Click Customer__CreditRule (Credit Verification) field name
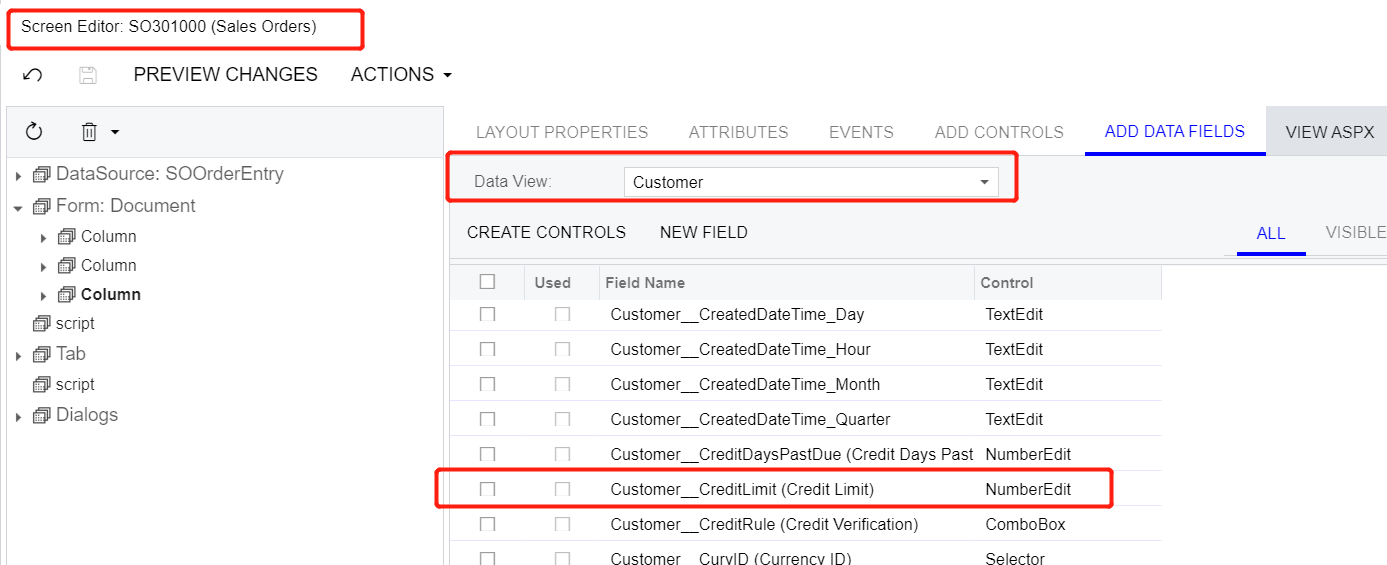 point(764,524)
